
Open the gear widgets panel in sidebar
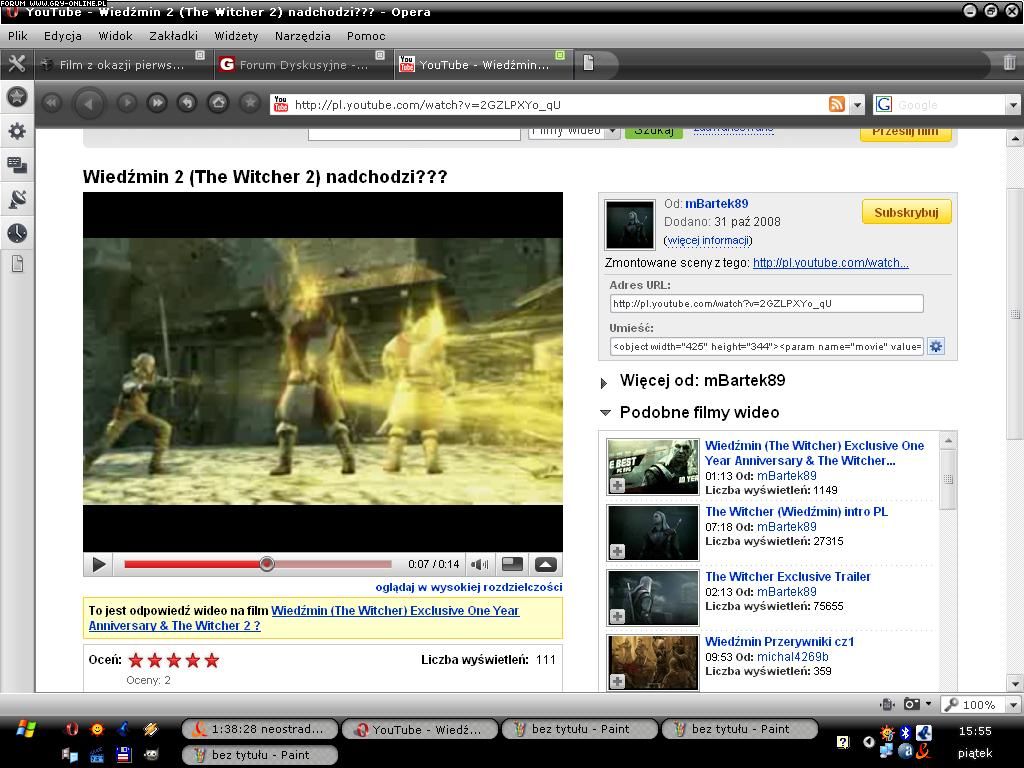coord(17,131)
